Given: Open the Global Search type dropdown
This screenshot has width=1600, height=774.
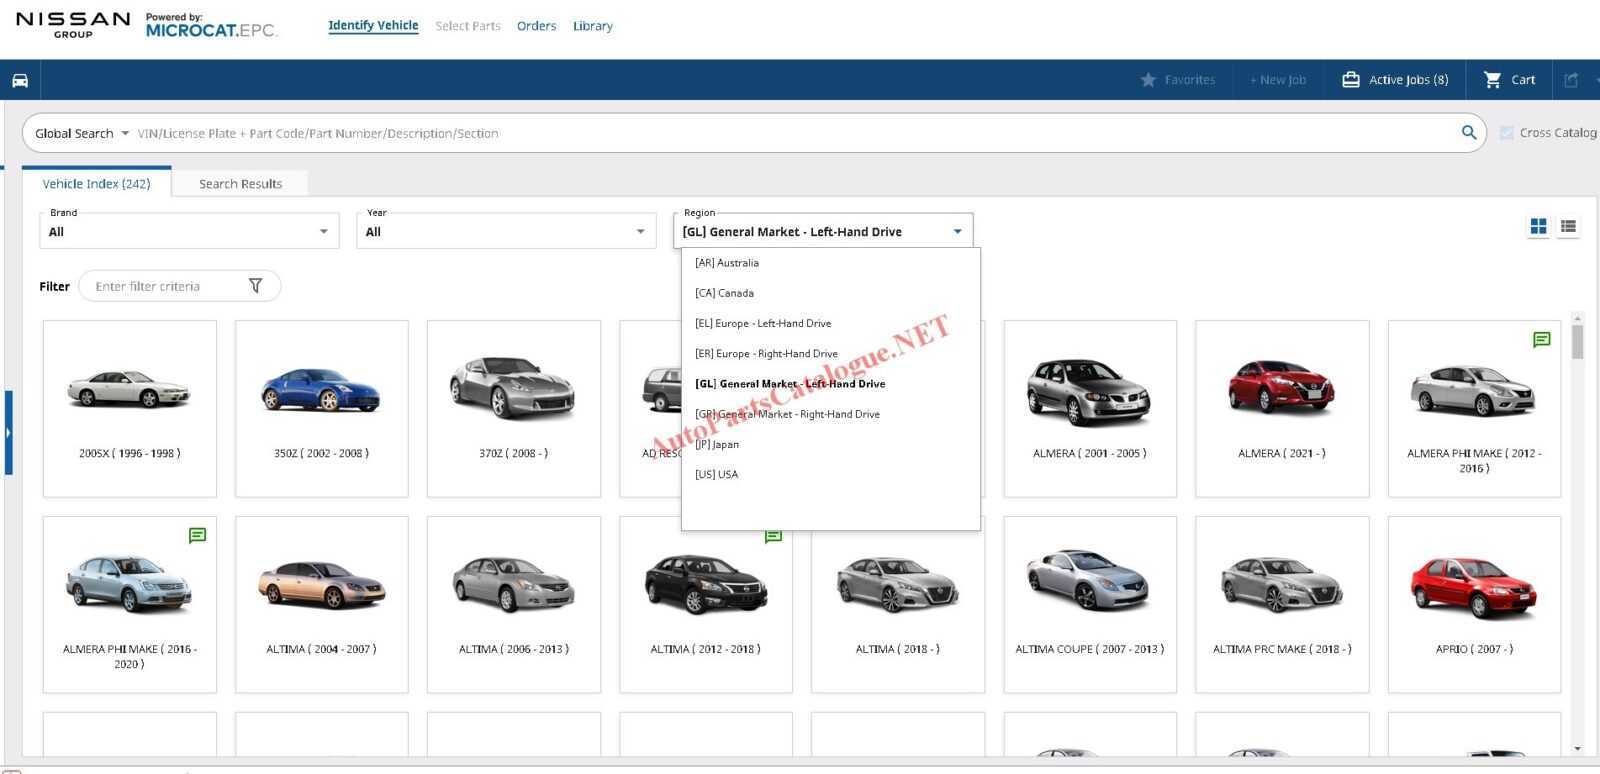Looking at the screenshot, I should click(x=82, y=133).
